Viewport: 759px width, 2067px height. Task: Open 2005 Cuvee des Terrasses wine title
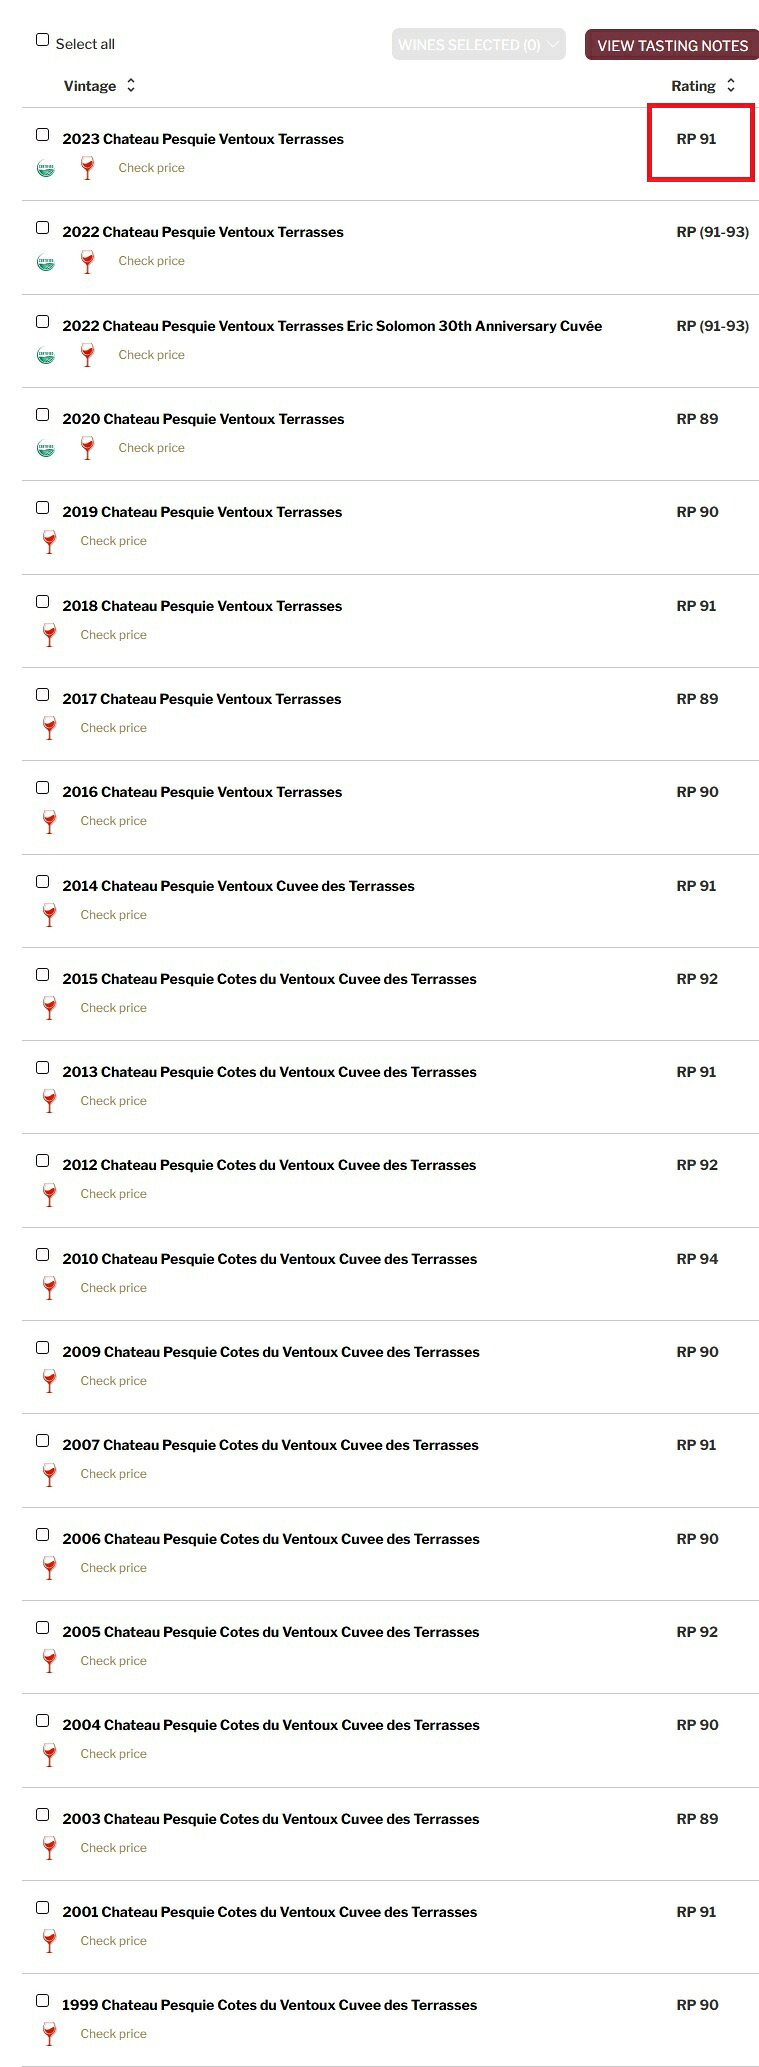click(x=271, y=1632)
